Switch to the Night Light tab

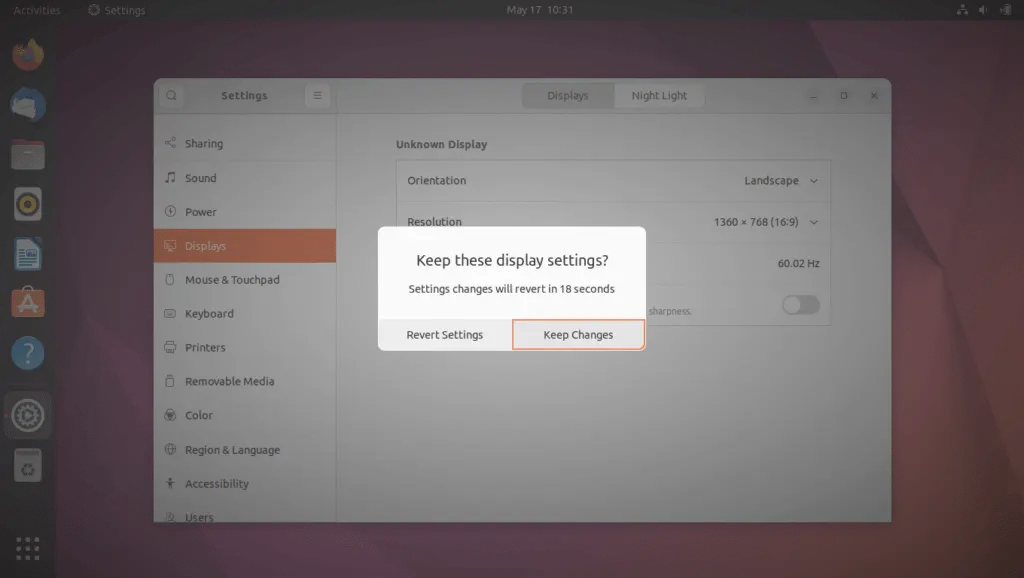tap(658, 95)
